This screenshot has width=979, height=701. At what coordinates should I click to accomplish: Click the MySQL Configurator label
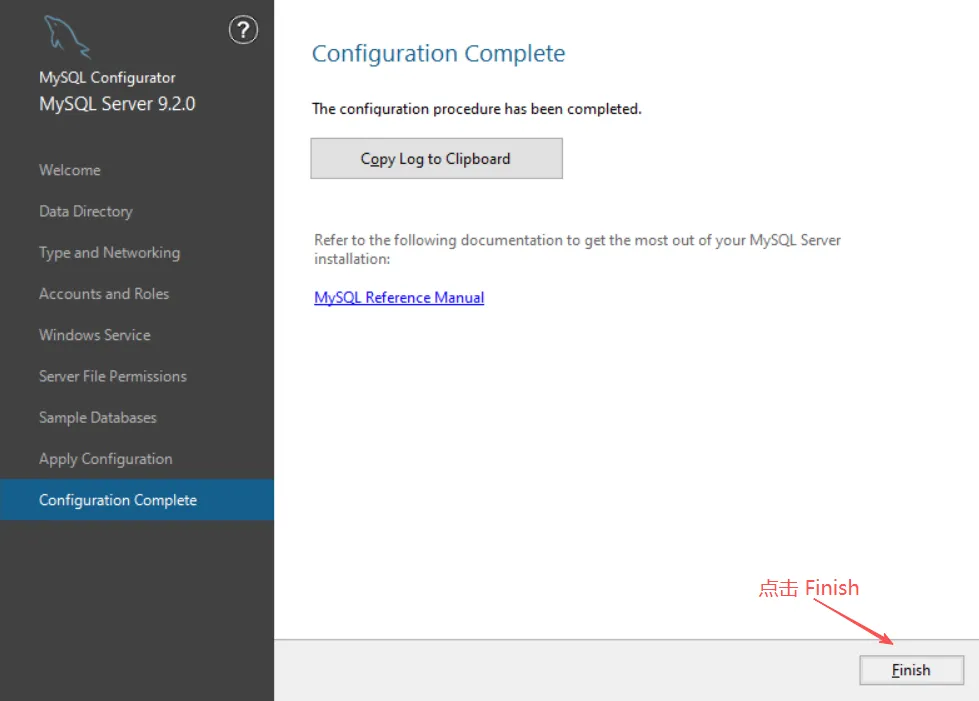tap(107, 77)
